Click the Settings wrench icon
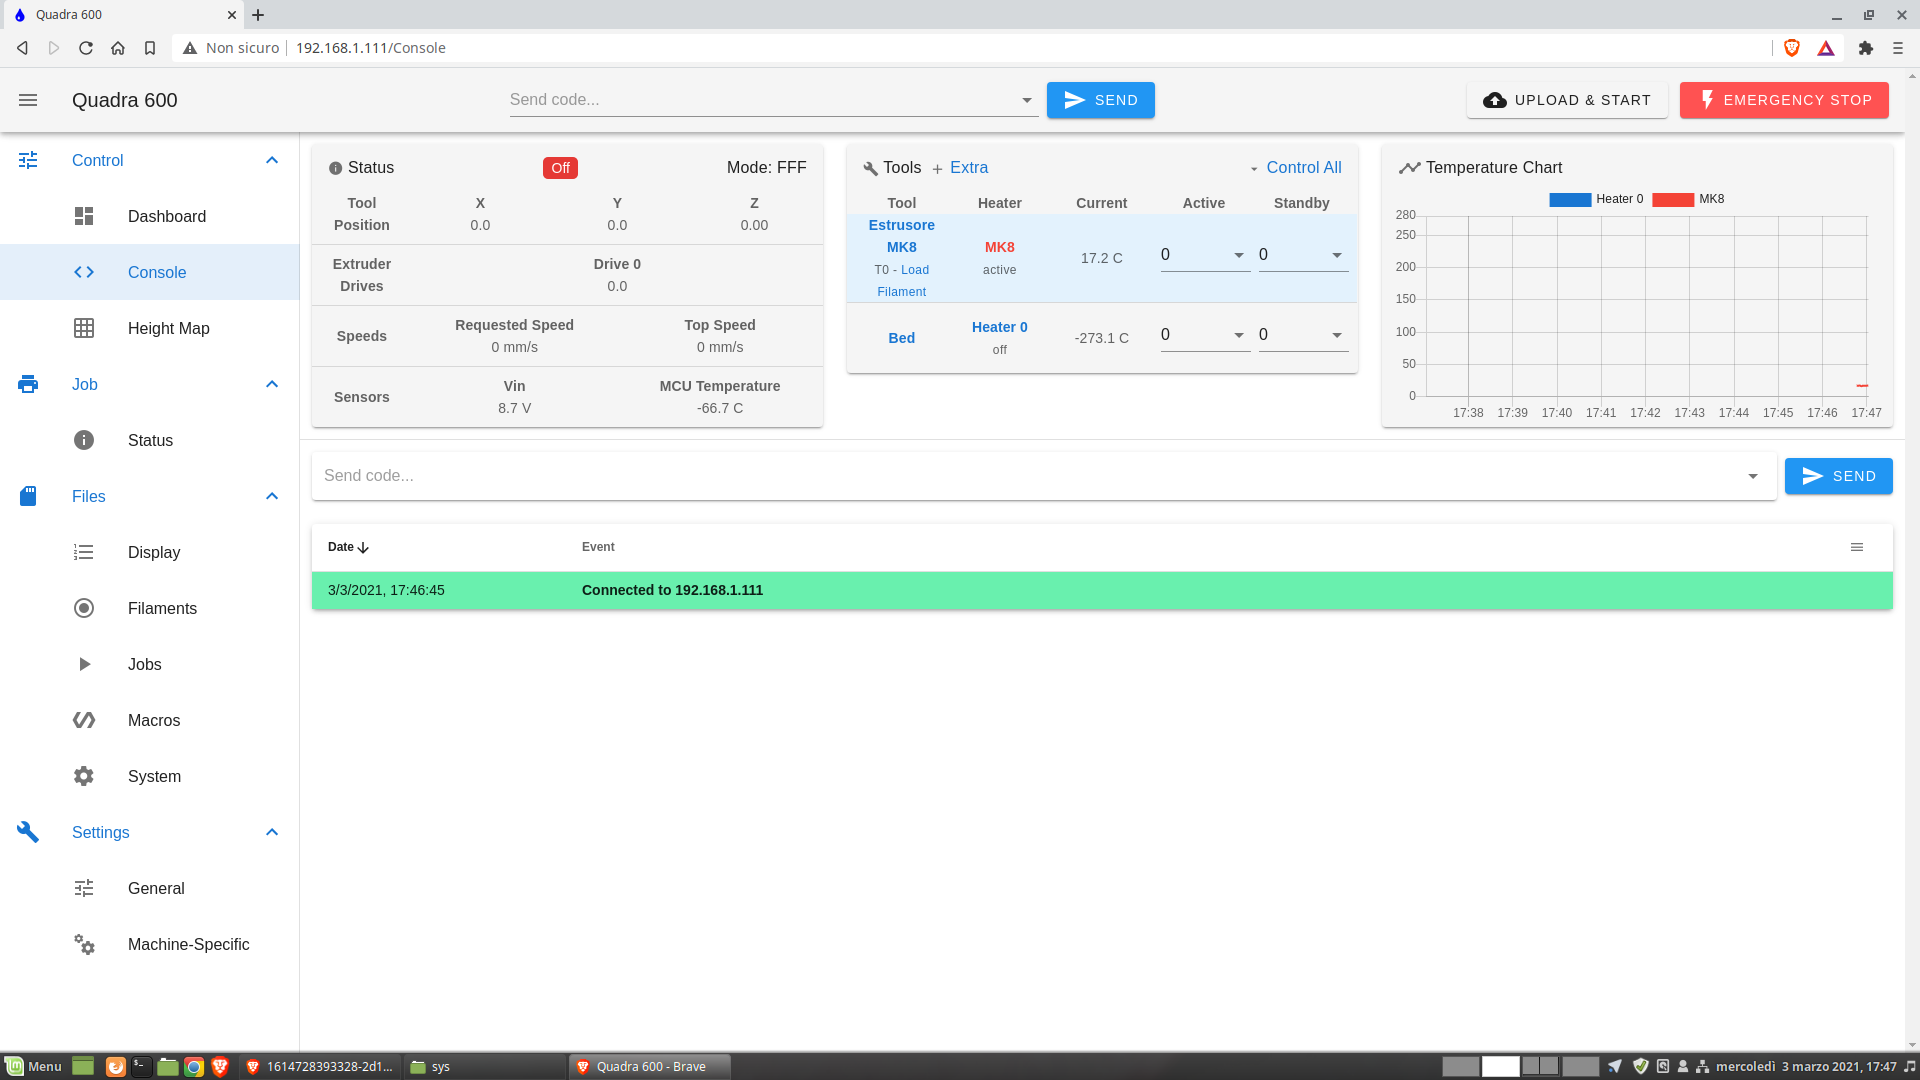 [28, 832]
